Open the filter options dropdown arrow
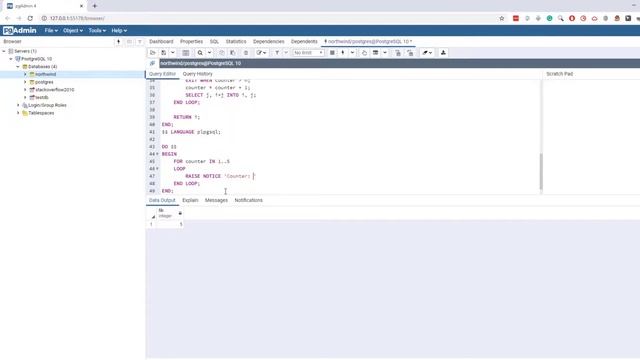Image resolution: width=640 pixels, height=360 pixels. (x=286, y=53)
